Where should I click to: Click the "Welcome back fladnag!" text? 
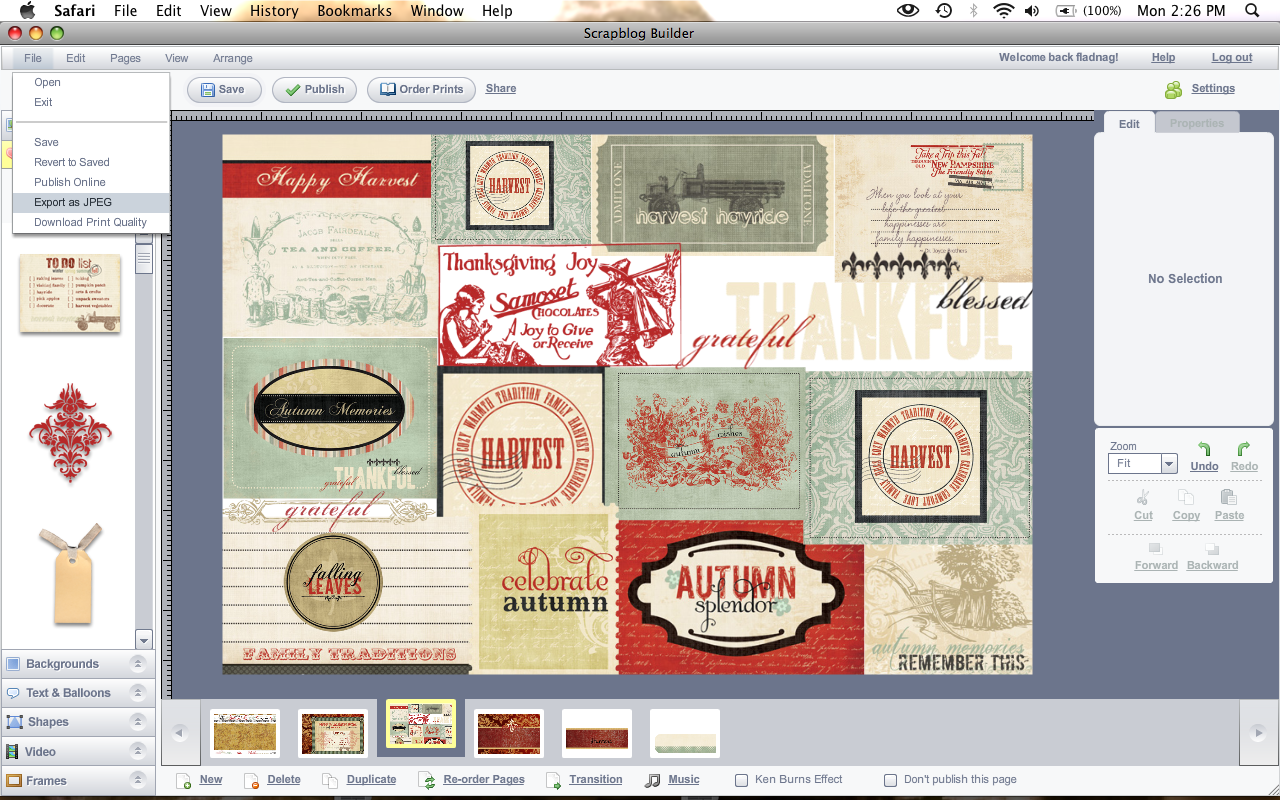[x=1059, y=58]
